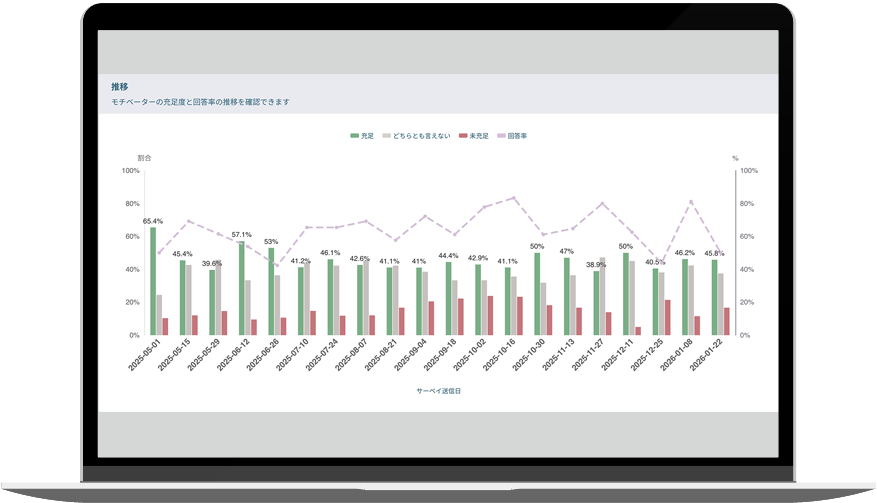Click the red 未充足 legend color swatch
877x503 pixels.
click(463, 135)
